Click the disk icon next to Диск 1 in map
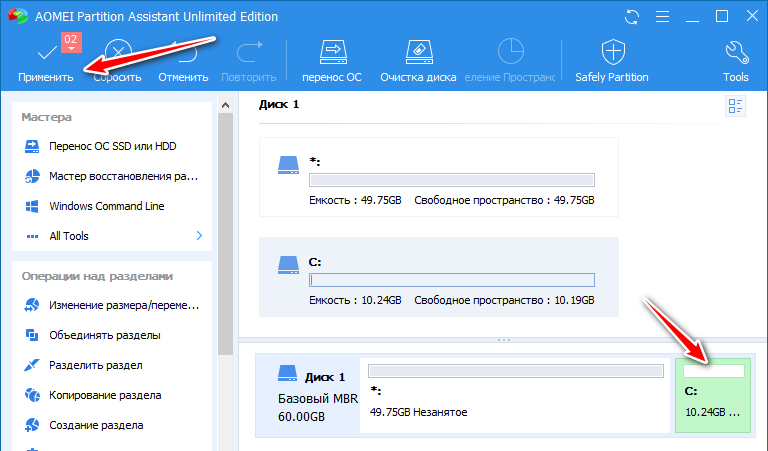768x451 pixels. tap(288, 373)
